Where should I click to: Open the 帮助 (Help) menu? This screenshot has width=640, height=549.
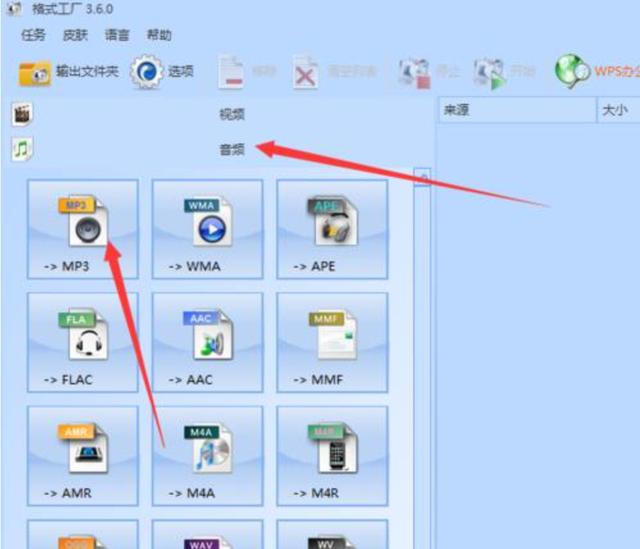pos(159,35)
